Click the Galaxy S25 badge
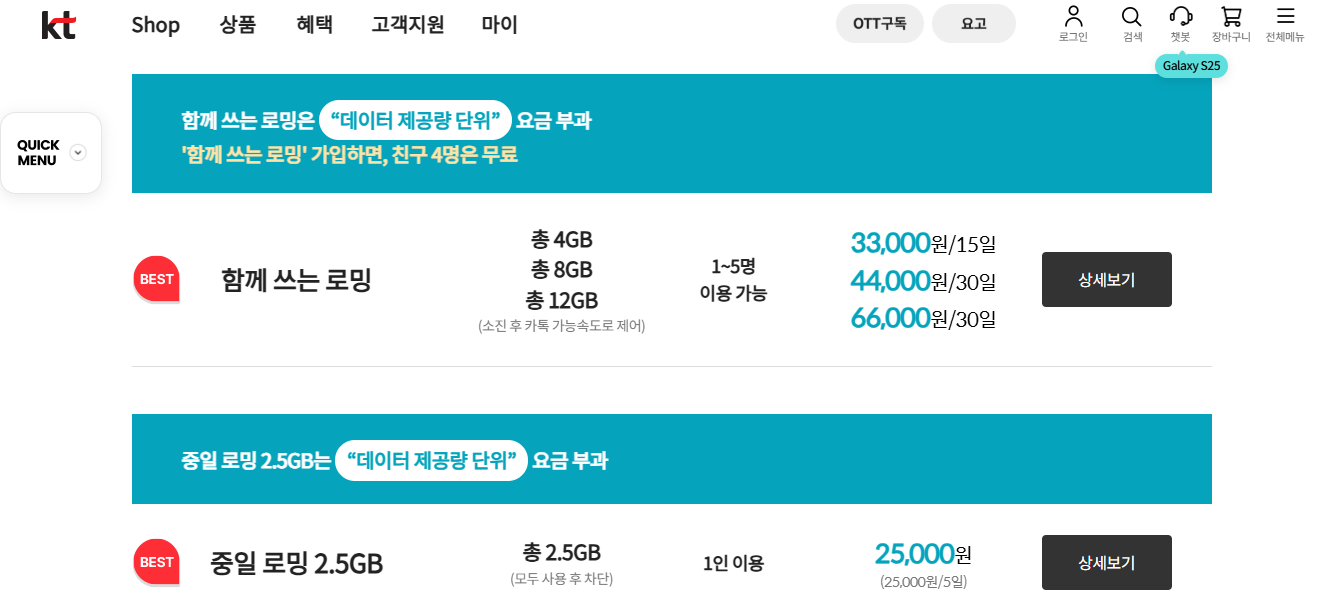Screen dimensions: 1327x604 (1190, 65)
